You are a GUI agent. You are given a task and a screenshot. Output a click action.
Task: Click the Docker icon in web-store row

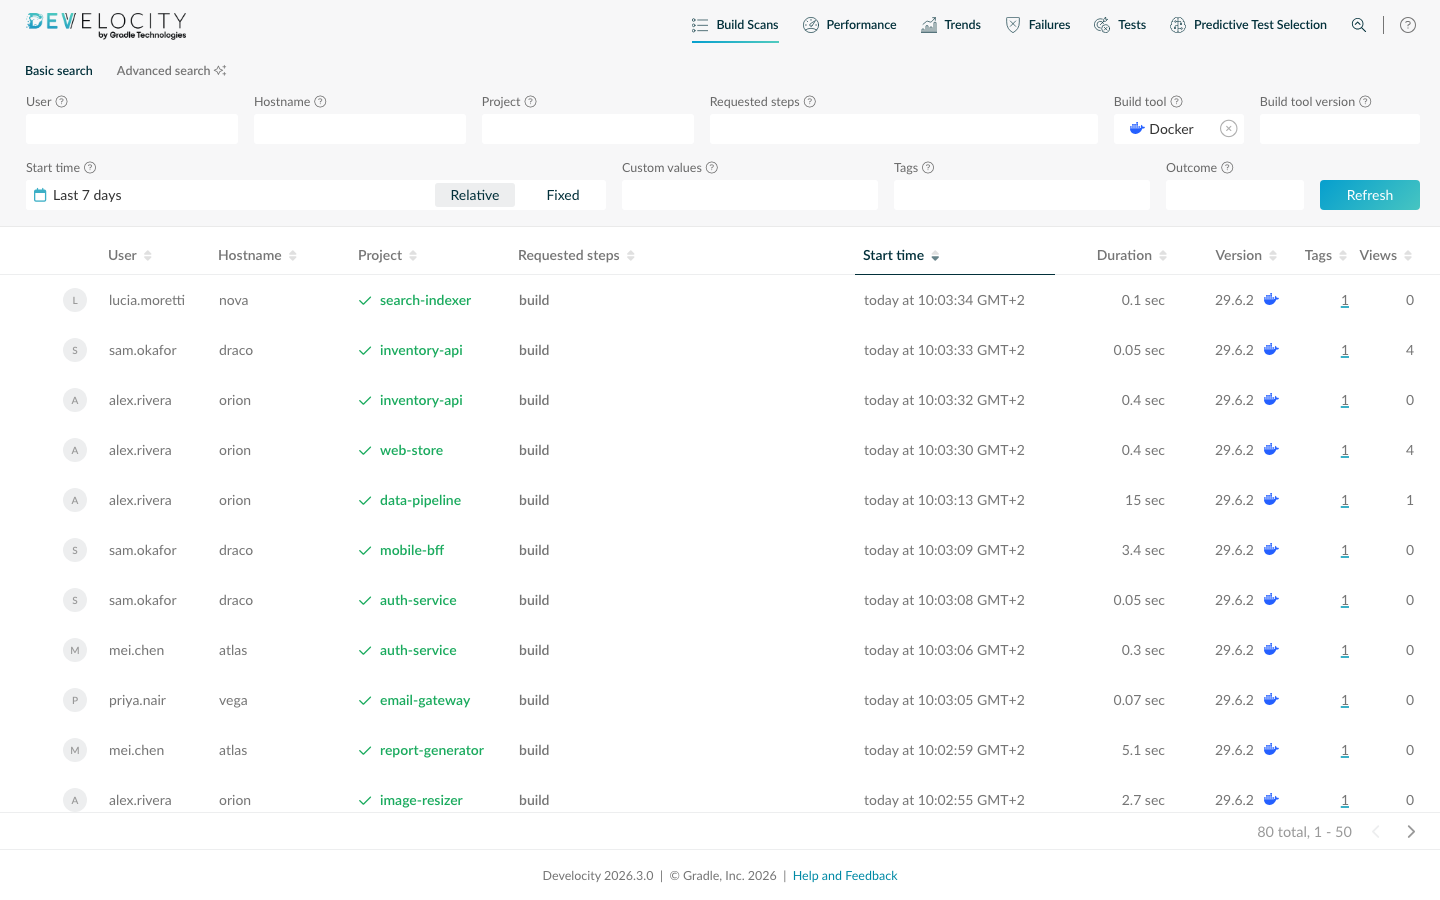(1271, 449)
